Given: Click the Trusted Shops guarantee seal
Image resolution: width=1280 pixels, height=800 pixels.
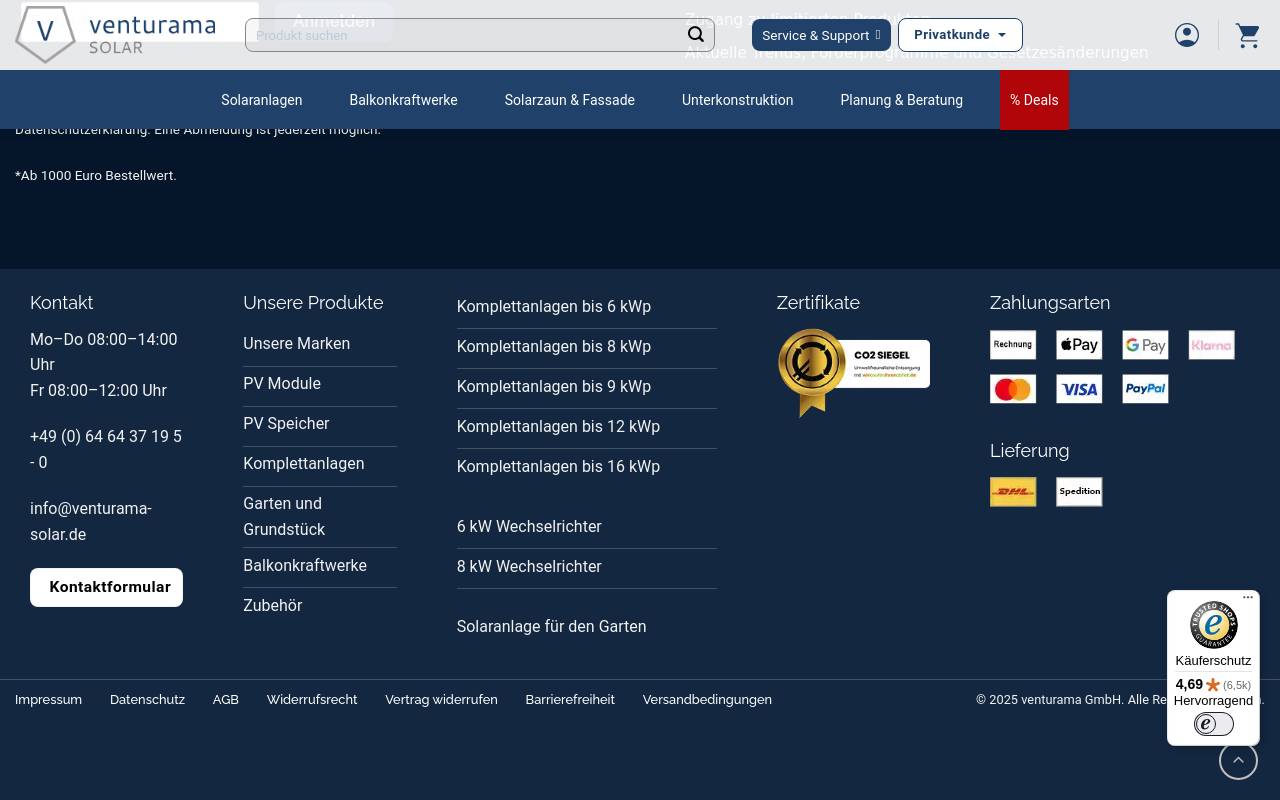Looking at the screenshot, I should click(1214, 625).
